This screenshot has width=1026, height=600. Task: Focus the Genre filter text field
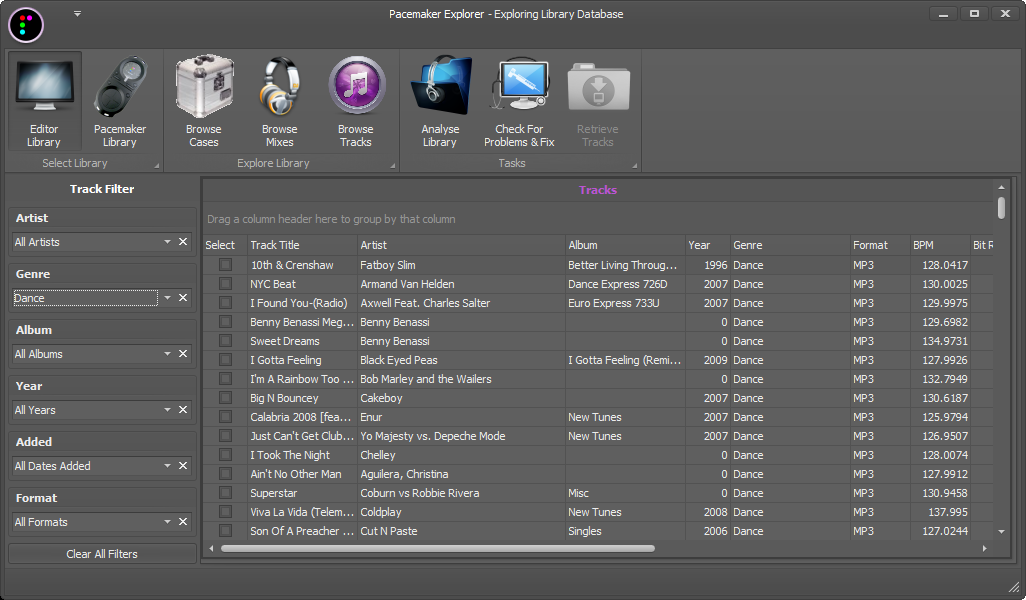pyautogui.click(x=86, y=298)
